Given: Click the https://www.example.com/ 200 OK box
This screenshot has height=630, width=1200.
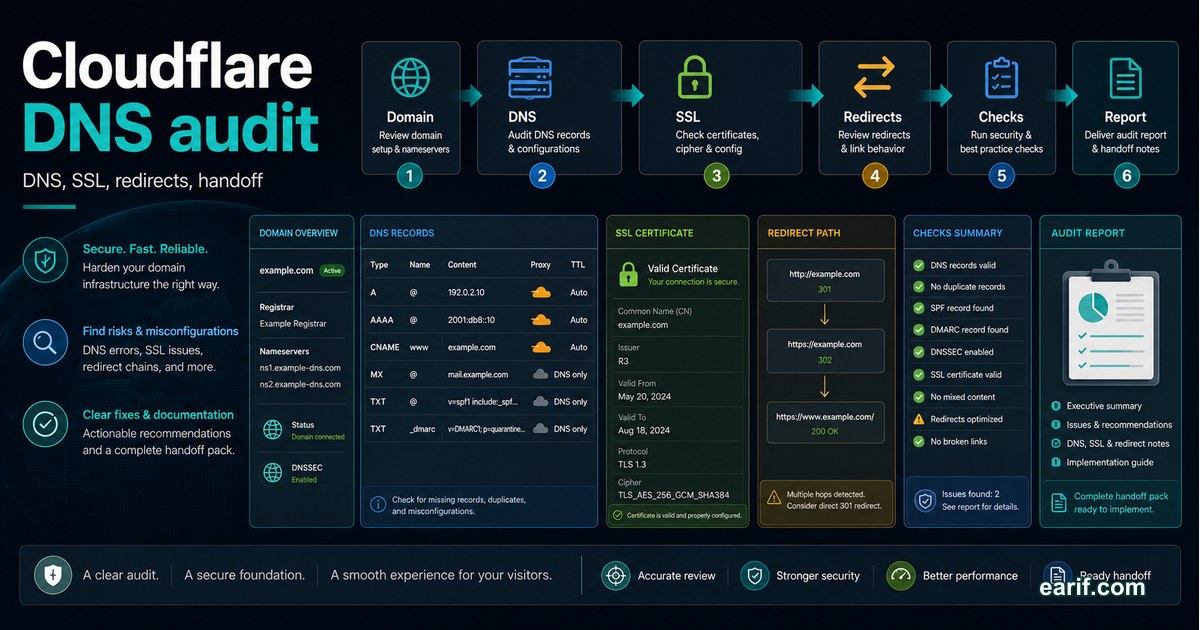Looking at the screenshot, I should (x=824, y=423).
